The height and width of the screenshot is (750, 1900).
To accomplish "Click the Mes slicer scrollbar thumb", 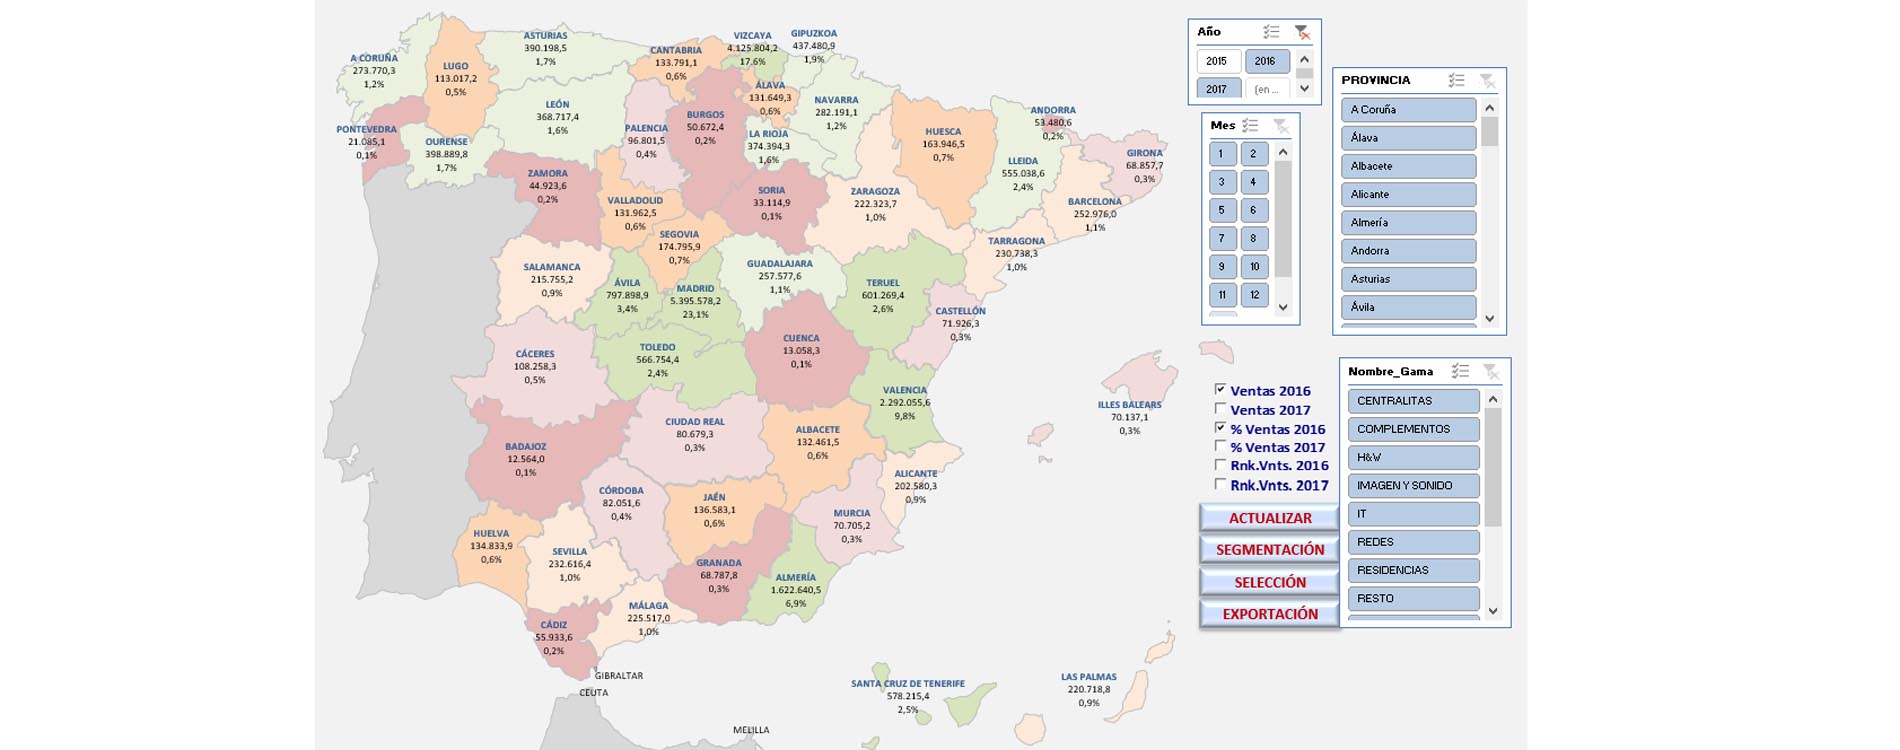I will (1283, 218).
